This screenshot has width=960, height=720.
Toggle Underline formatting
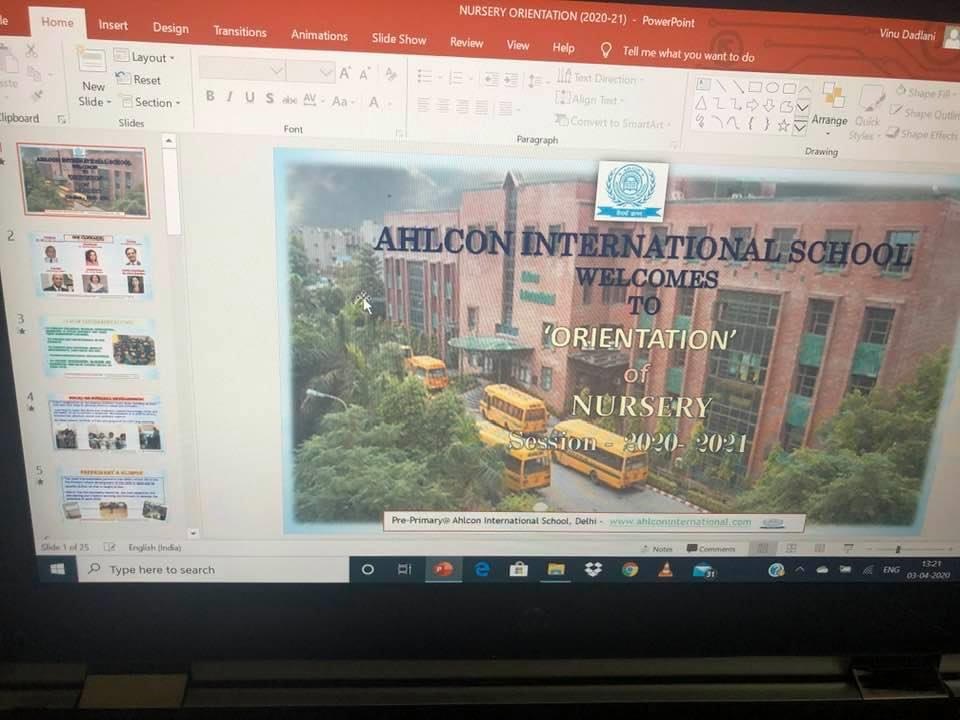coord(250,97)
